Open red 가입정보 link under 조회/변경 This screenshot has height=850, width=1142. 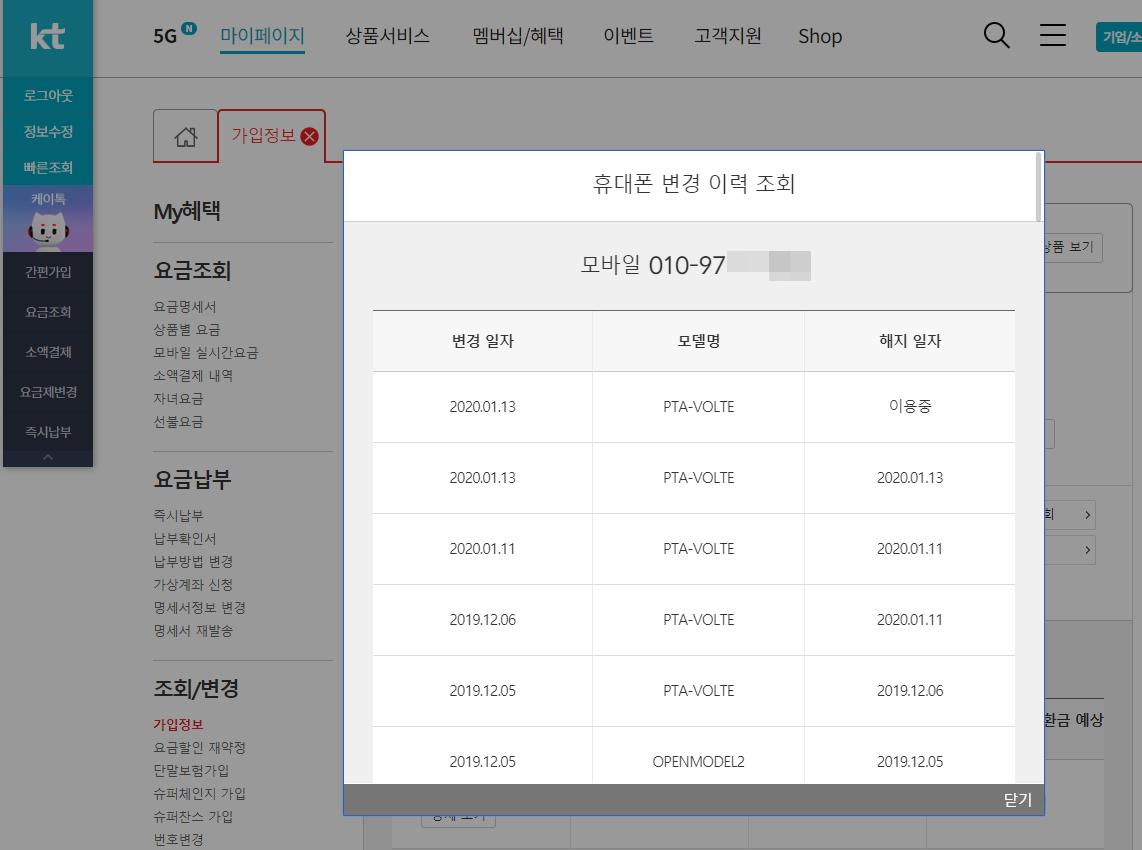178,725
